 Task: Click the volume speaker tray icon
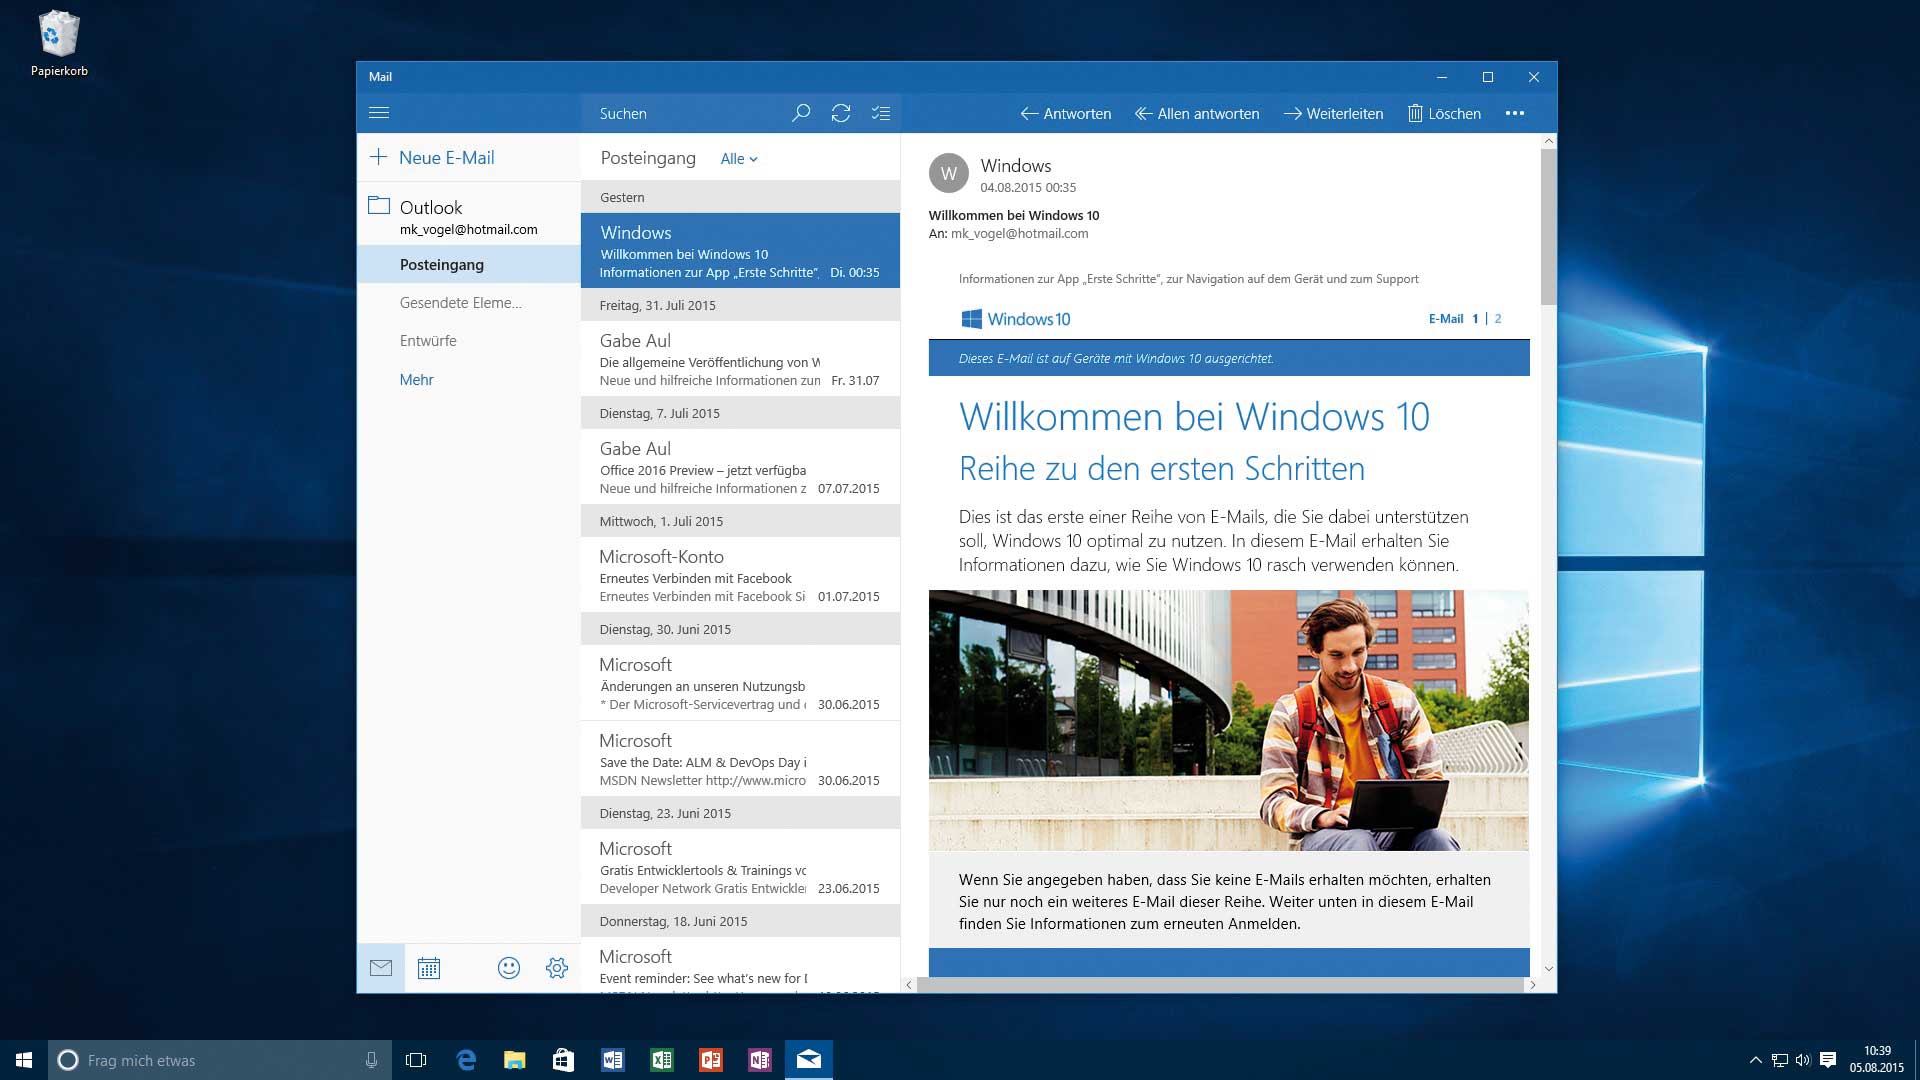point(1803,1060)
